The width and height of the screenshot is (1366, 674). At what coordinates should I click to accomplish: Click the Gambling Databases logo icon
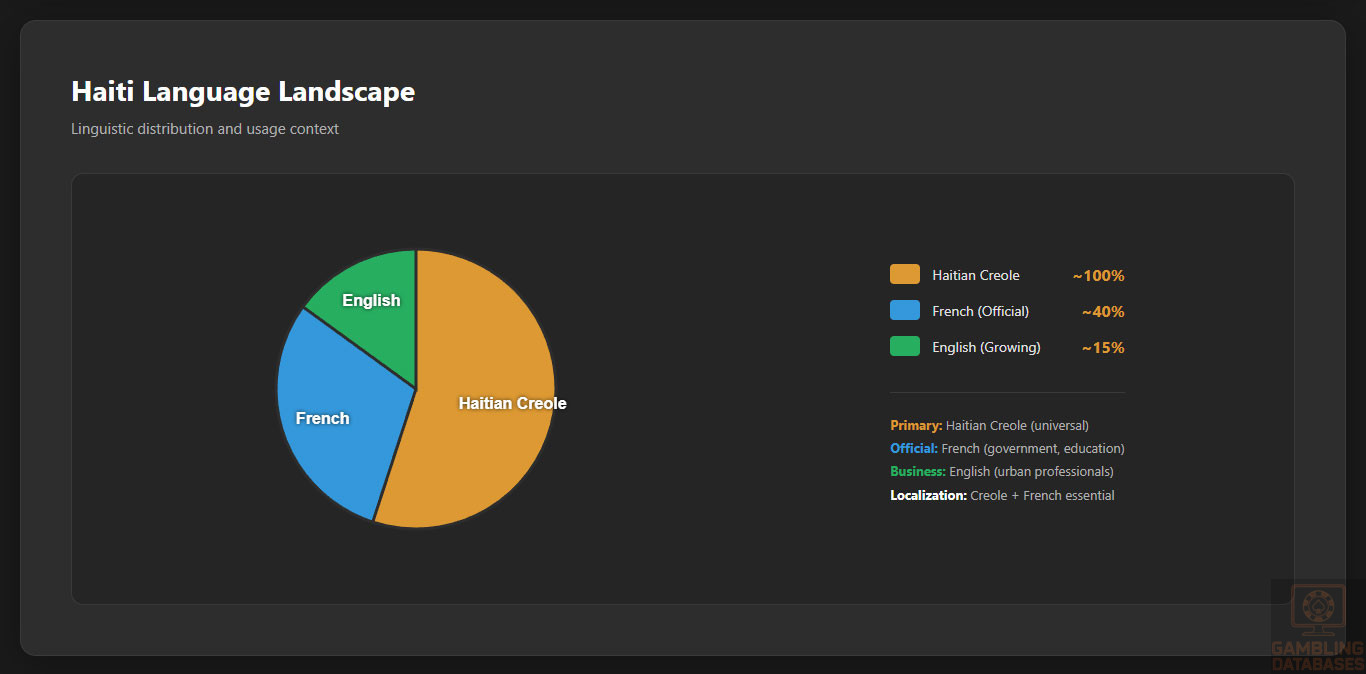(1317, 609)
